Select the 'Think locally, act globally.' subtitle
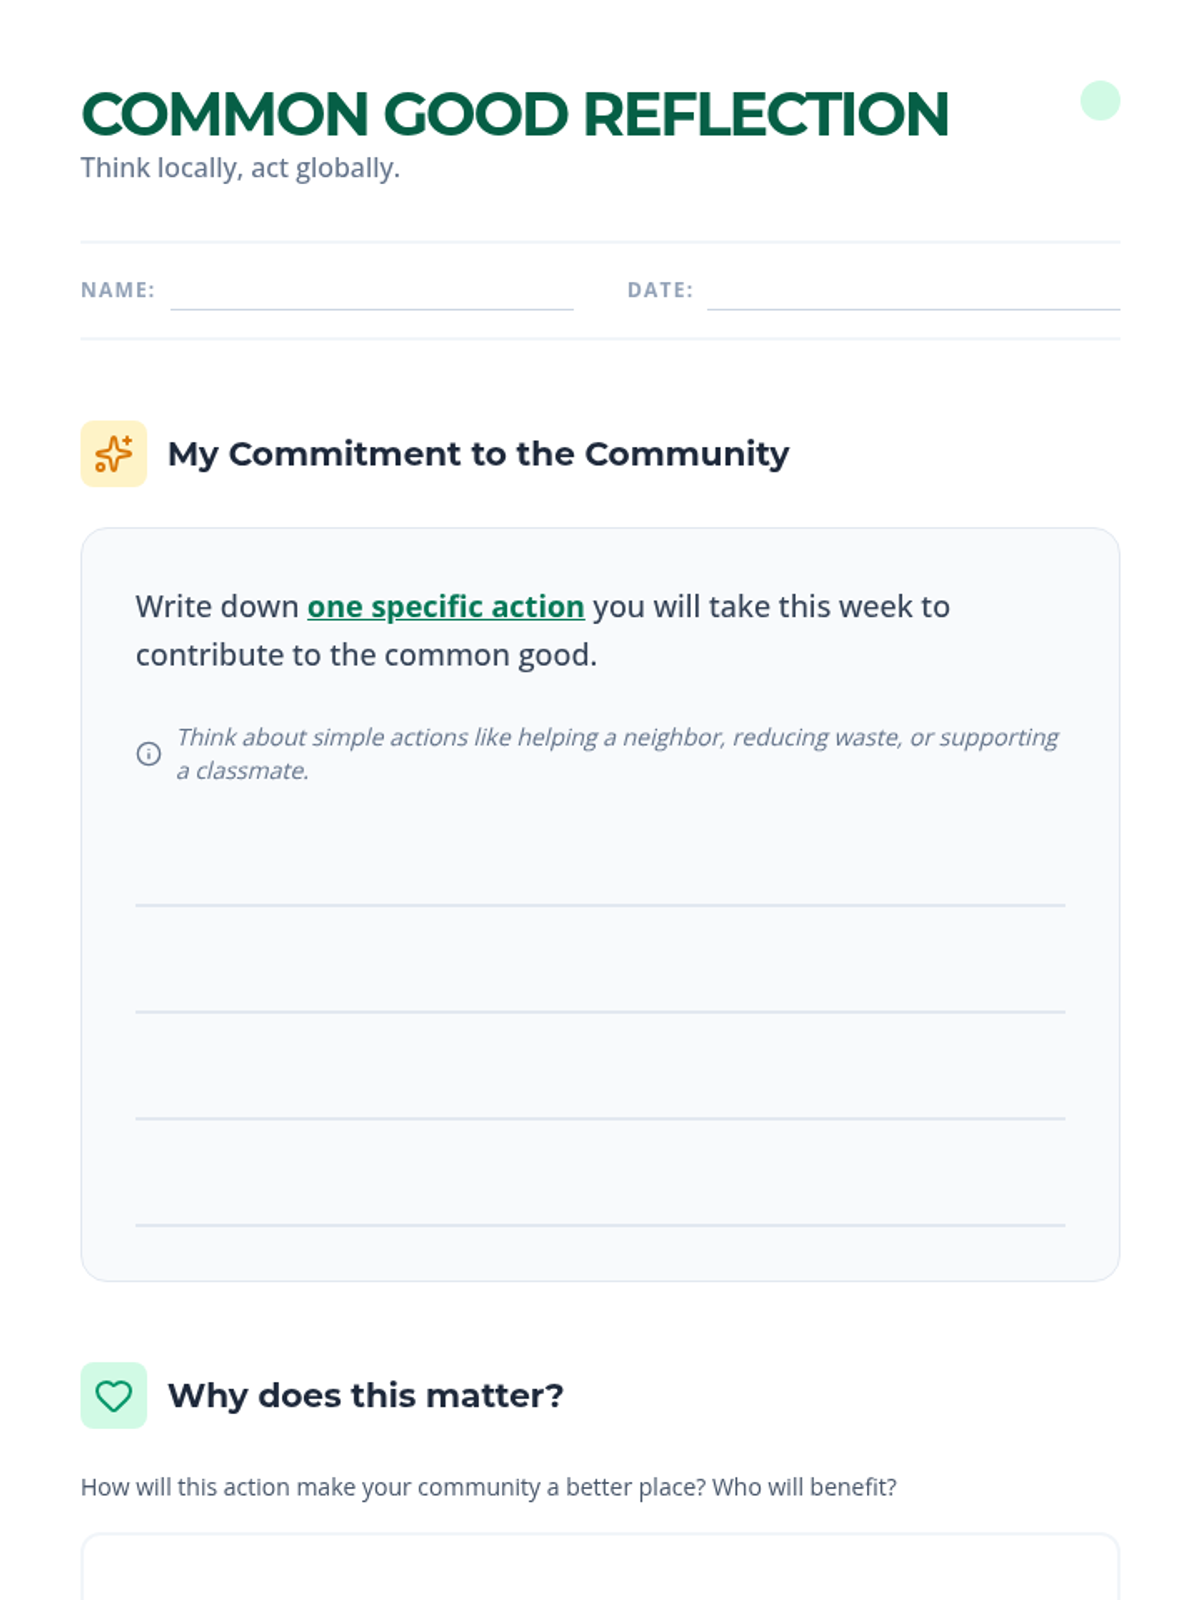The image size is (1200, 1600). (240, 168)
